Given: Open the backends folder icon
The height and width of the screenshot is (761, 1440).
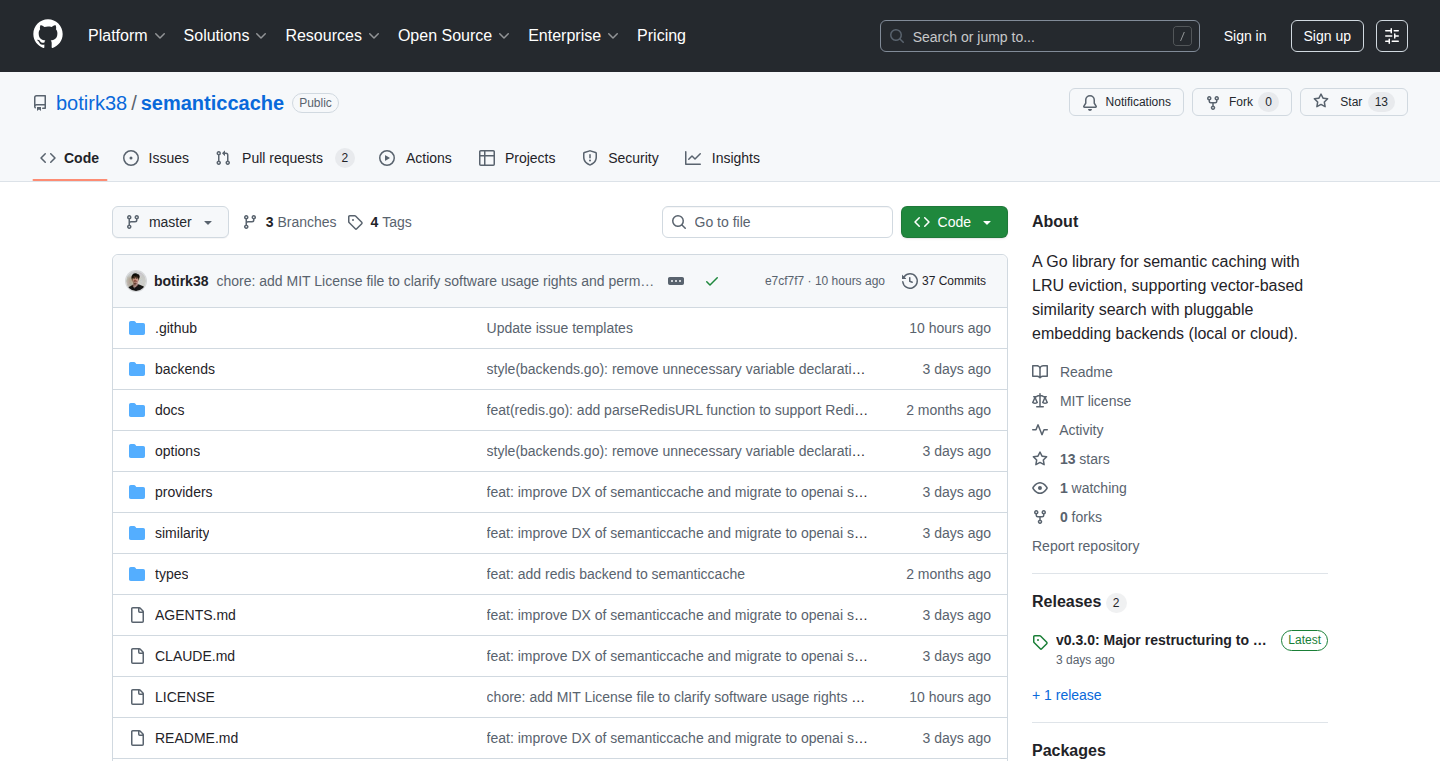Looking at the screenshot, I should (137, 369).
